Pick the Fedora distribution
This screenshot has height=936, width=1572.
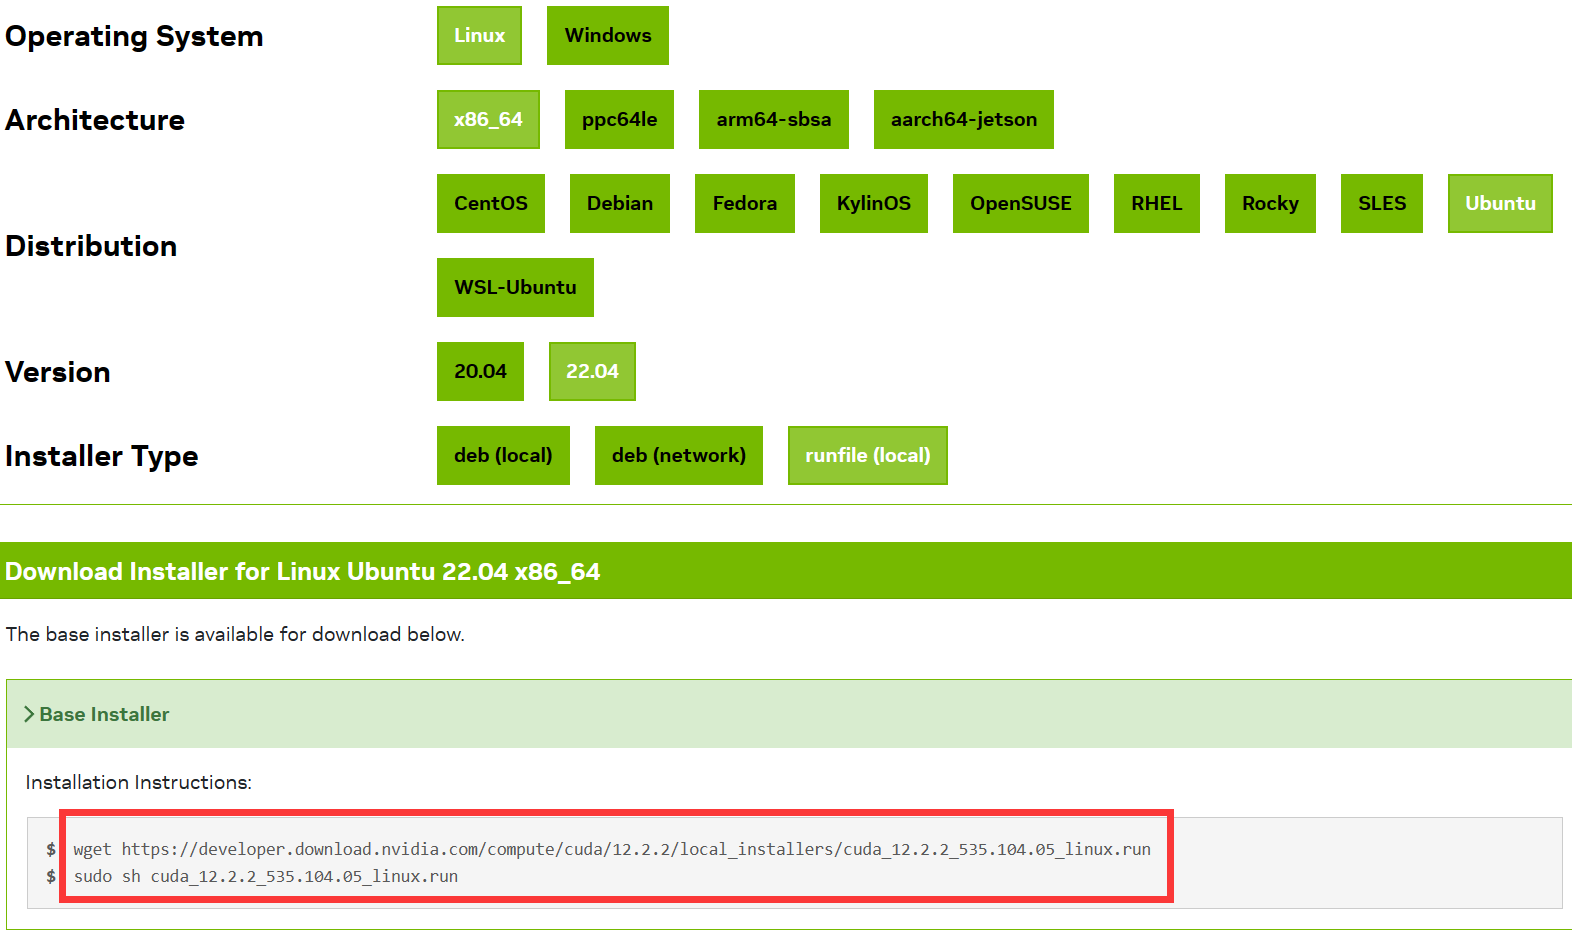coord(745,203)
